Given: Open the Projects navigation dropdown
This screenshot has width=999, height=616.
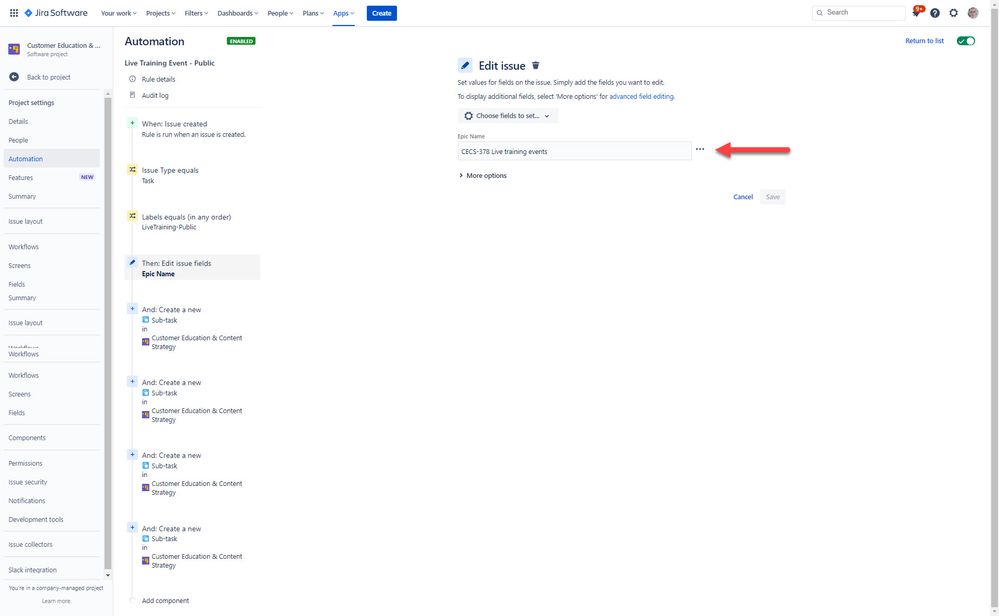Looking at the screenshot, I should [159, 13].
